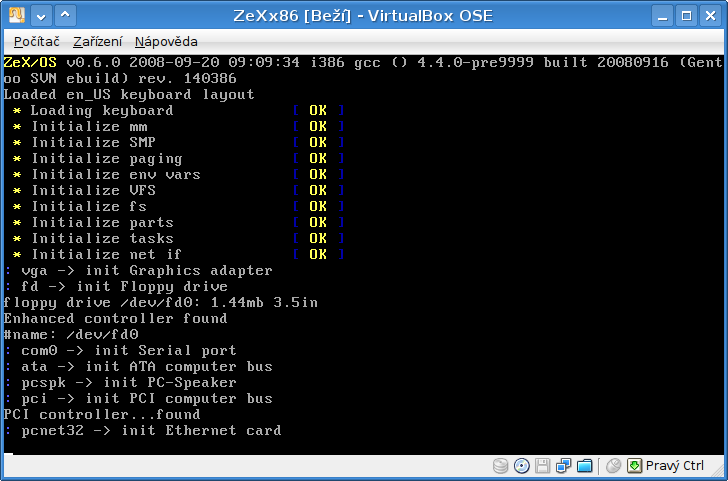The width and height of the screenshot is (728, 481).
Task: Click the OK status beside 'Loading keyboard'
Action: (318, 110)
